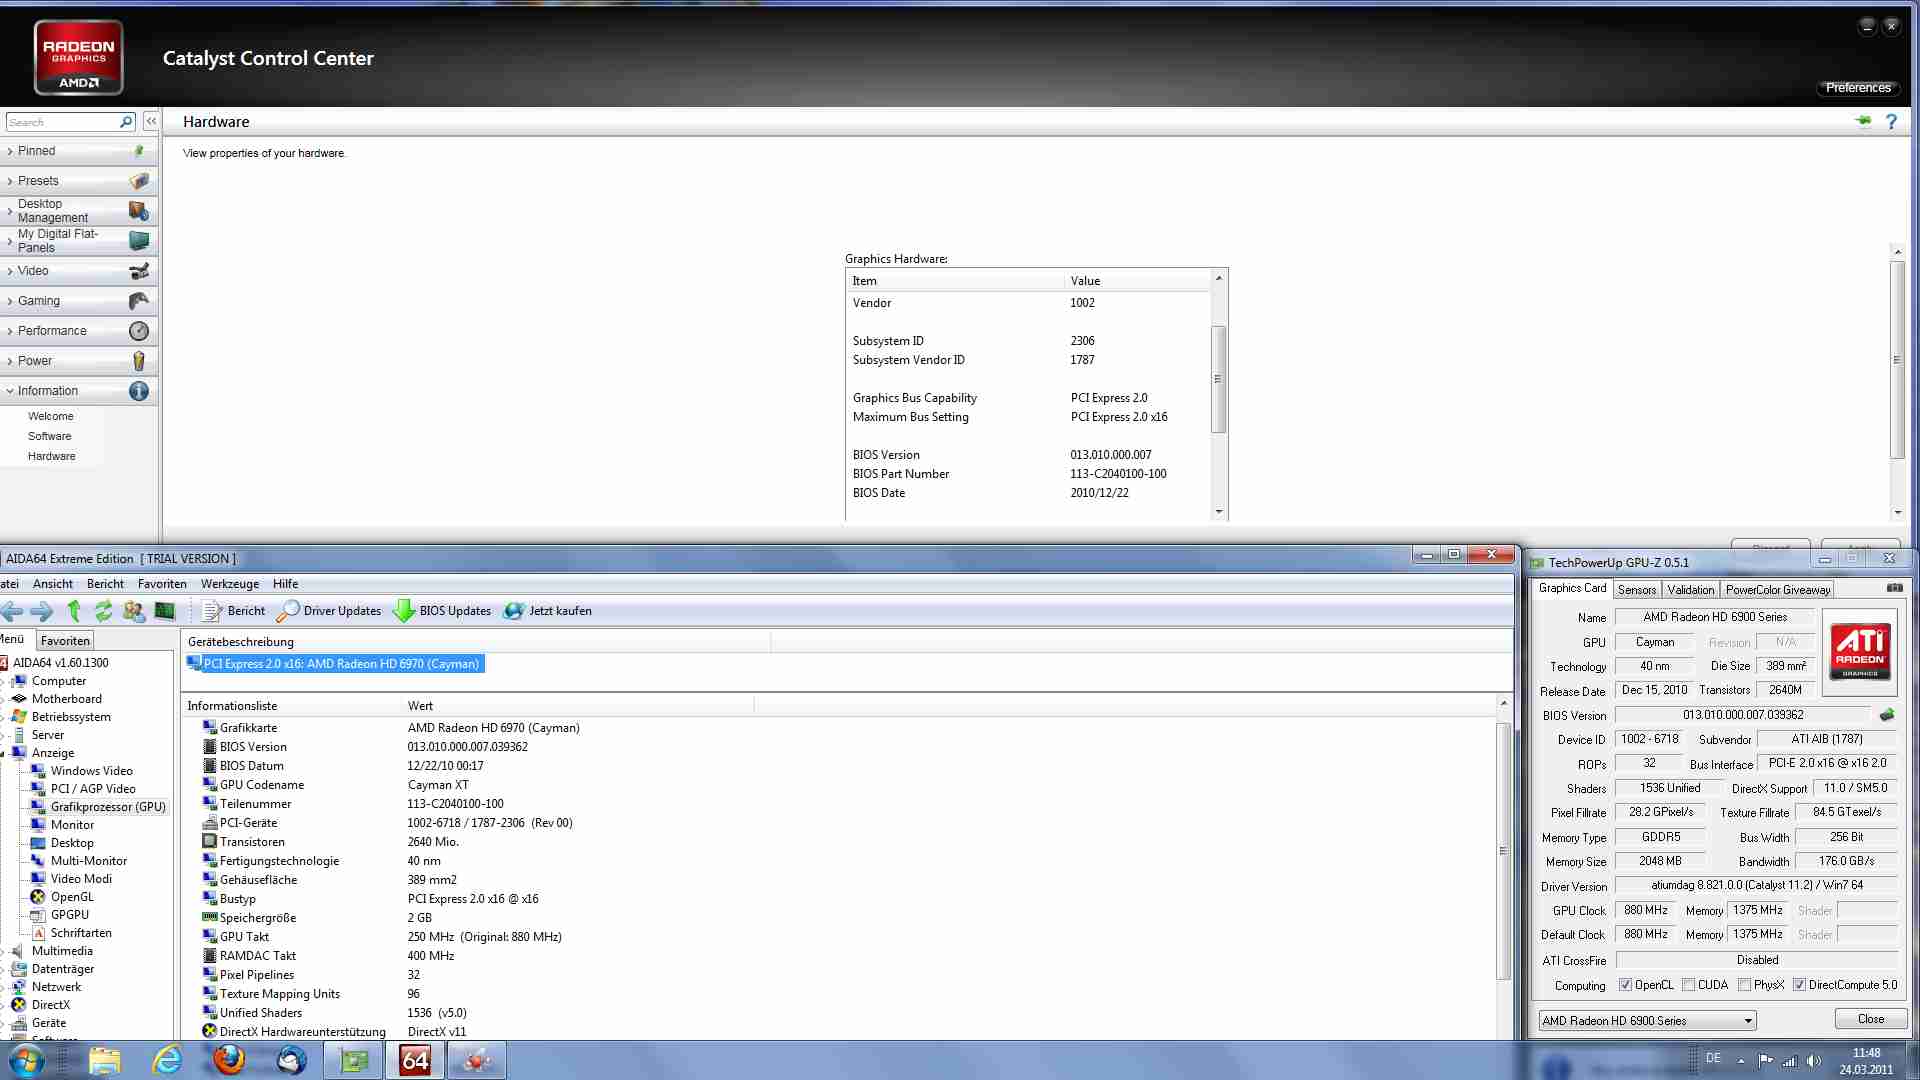Open Windows Explorer from taskbar
The height and width of the screenshot is (1080, 1920).
(x=104, y=1060)
